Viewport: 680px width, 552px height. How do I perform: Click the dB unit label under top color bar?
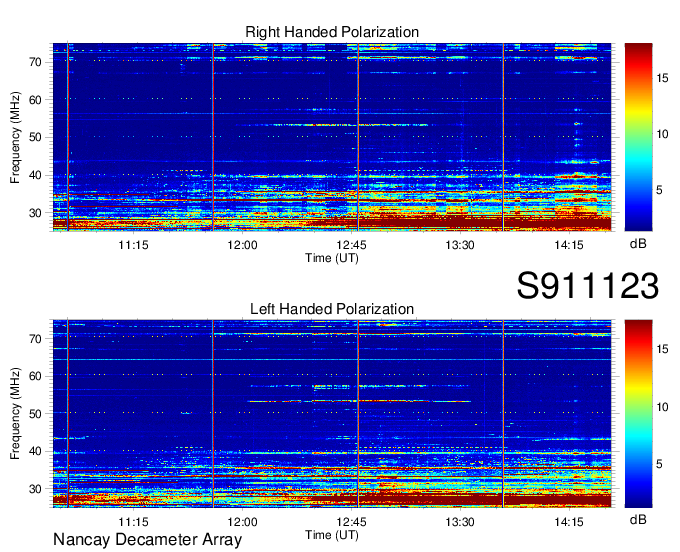click(x=638, y=244)
